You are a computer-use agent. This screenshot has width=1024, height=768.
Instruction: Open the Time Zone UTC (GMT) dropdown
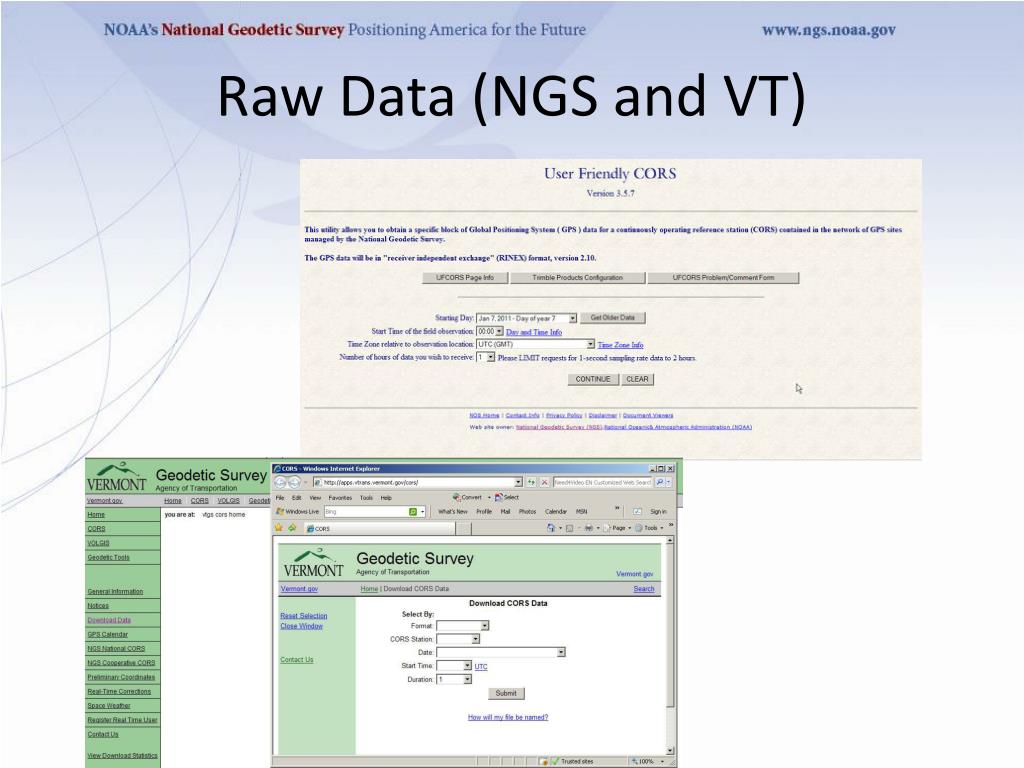click(x=536, y=344)
